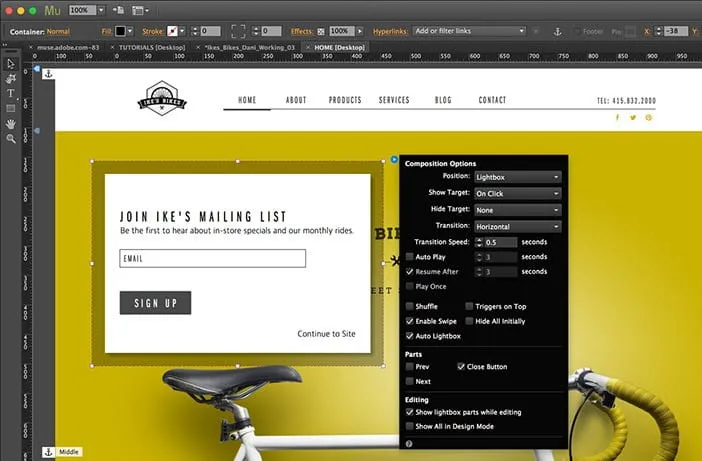
Task: Disable the Enable Swipe checkbox
Action: point(409,321)
